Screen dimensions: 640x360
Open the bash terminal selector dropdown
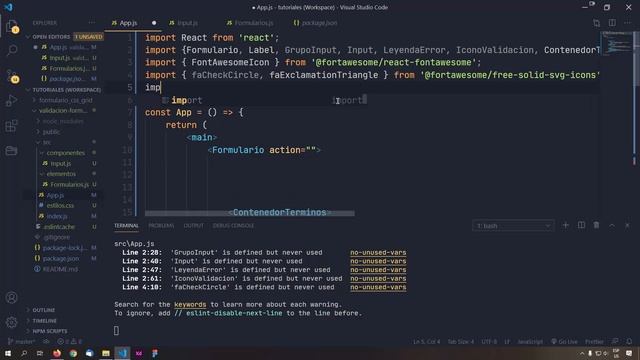click(513, 226)
